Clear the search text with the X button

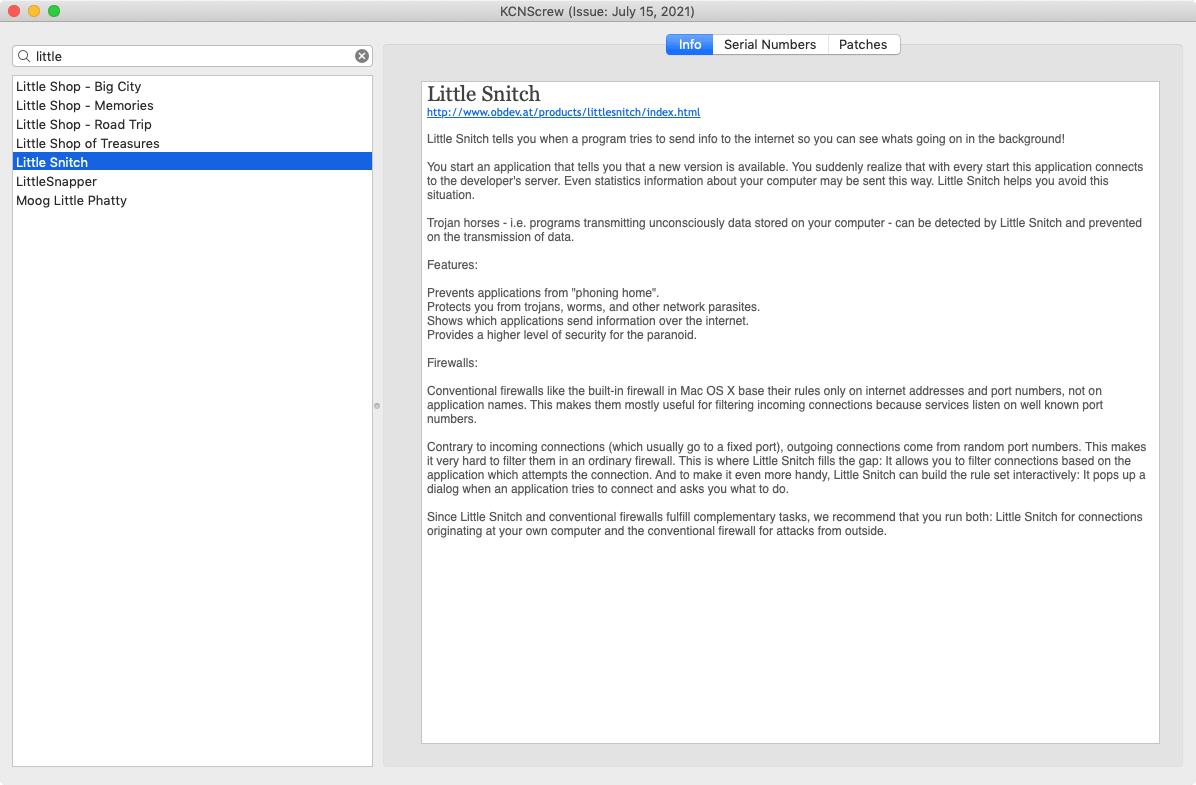click(362, 56)
